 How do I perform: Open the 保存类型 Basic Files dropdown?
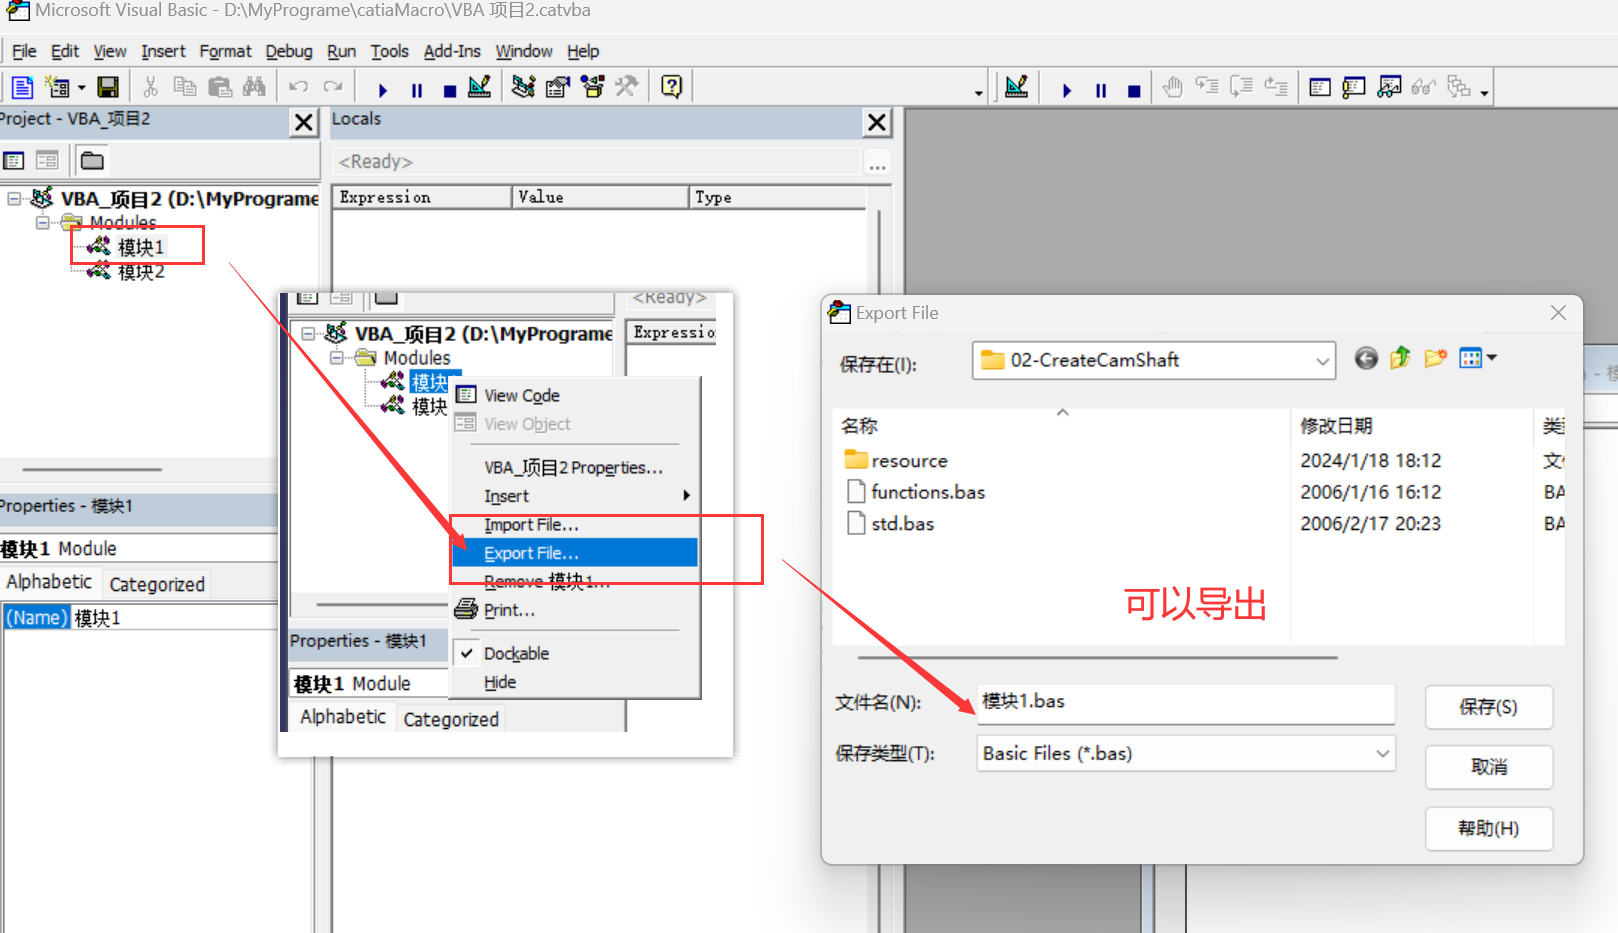pyautogui.click(x=1186, y=753)
